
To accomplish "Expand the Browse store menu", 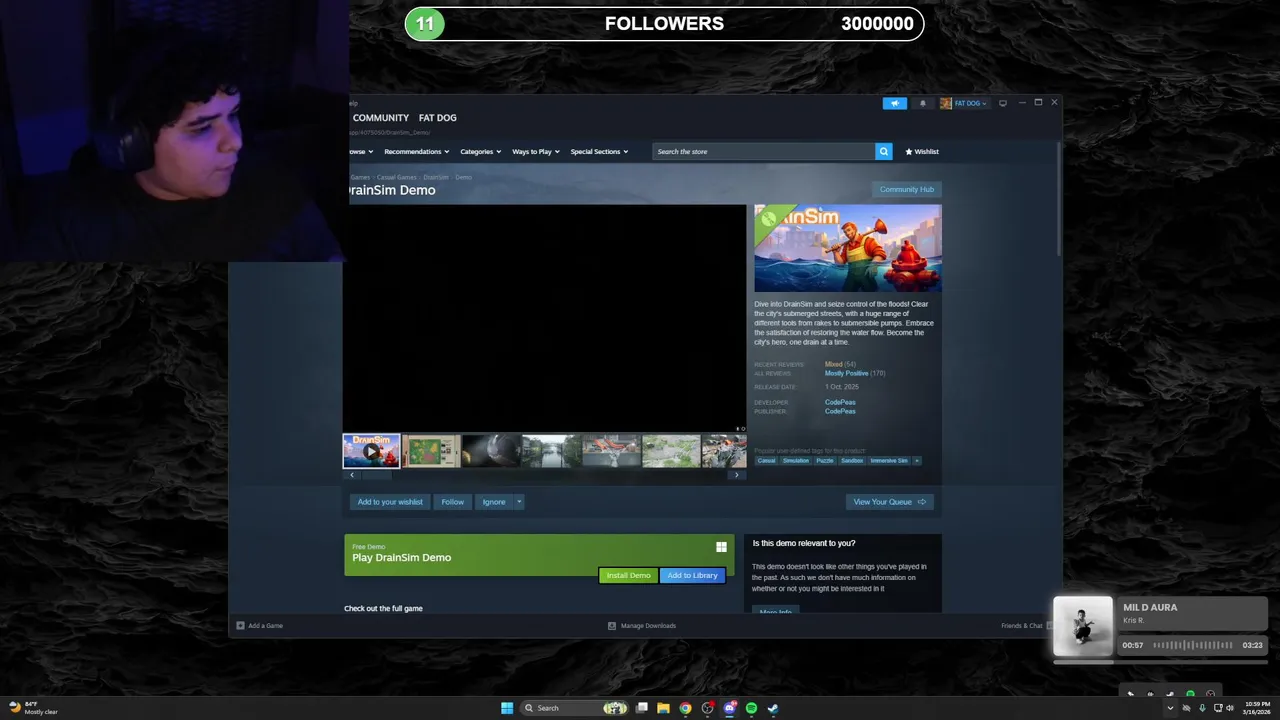I will click(x=361, y=151).
